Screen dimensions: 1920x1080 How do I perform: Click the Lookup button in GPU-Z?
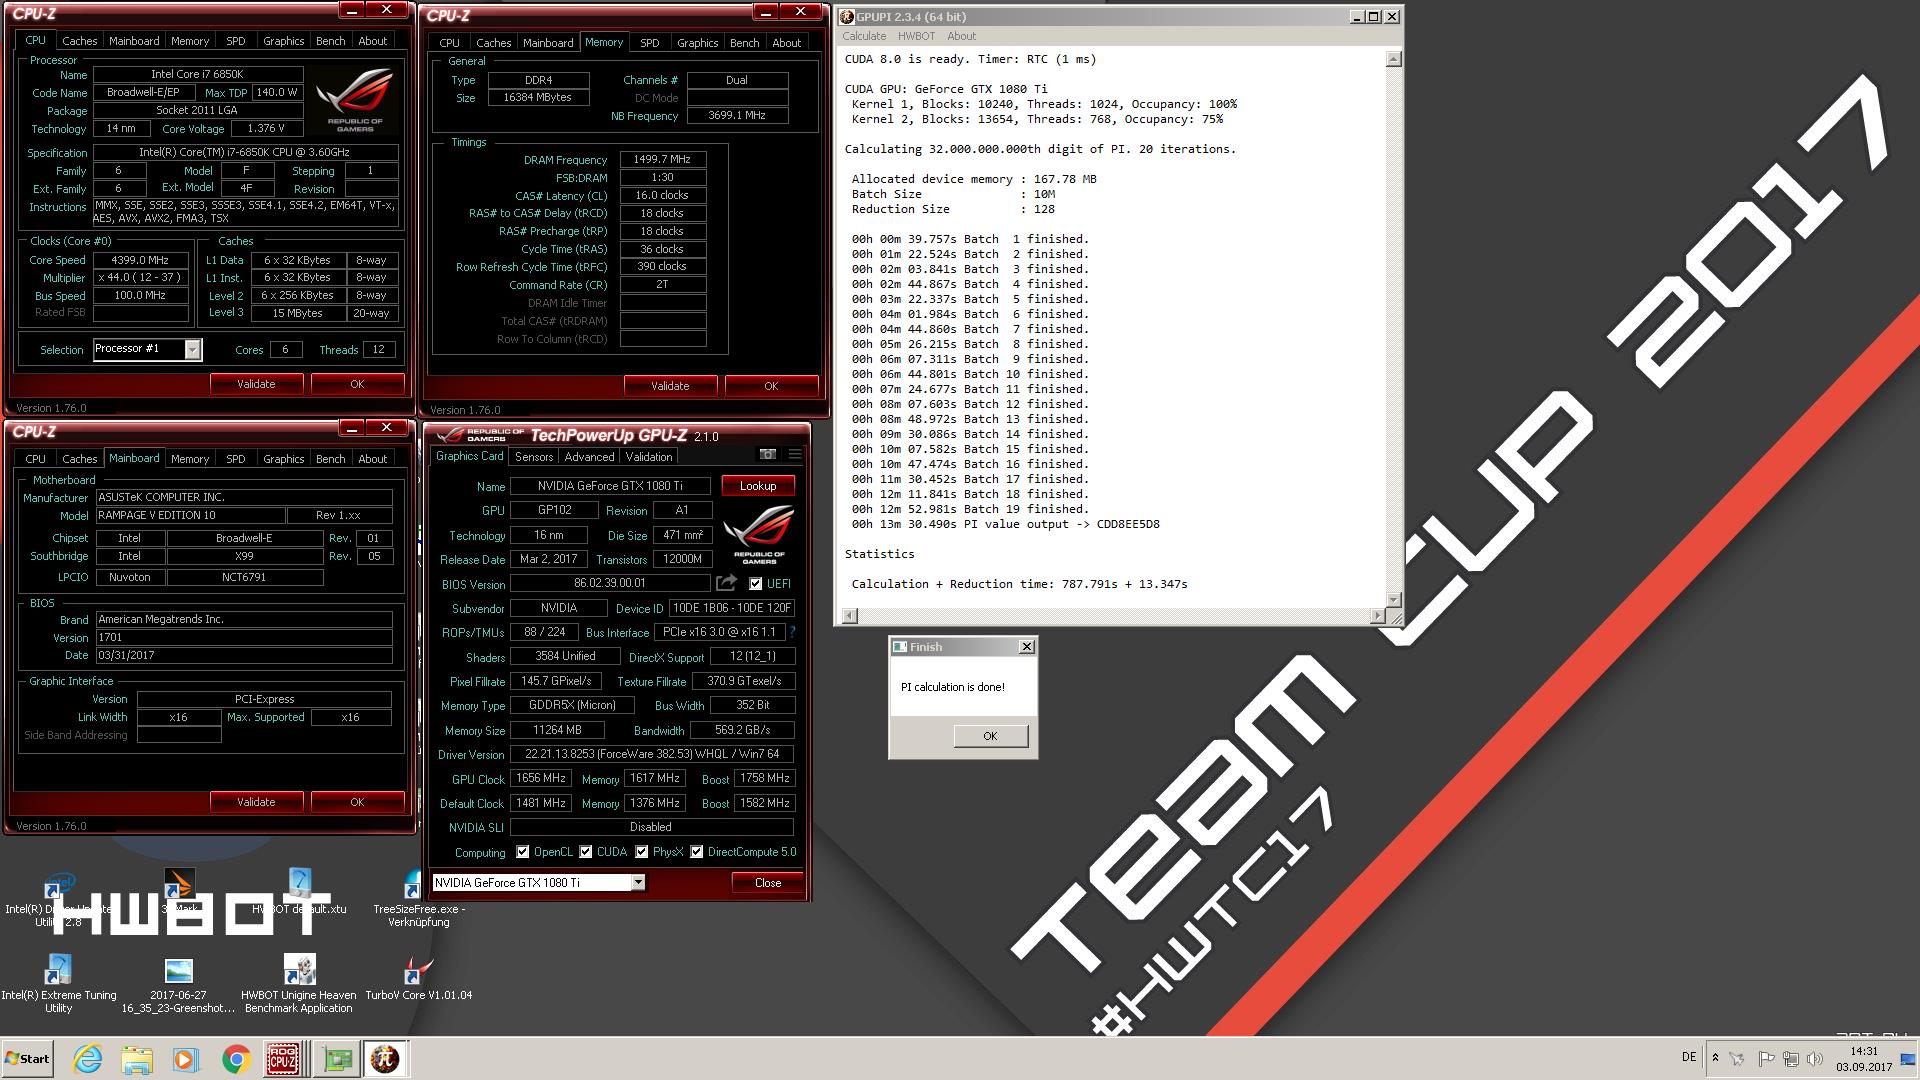pos(757,486)
